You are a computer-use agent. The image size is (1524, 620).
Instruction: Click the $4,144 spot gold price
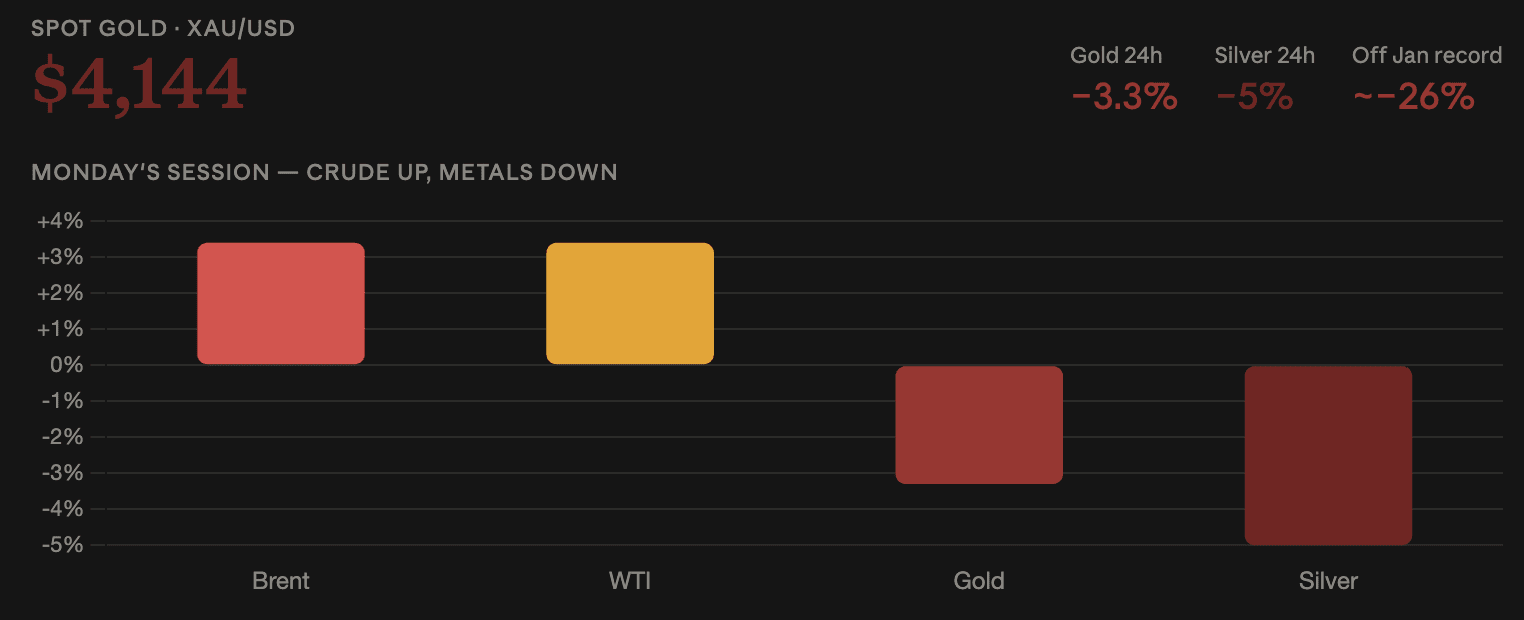click(139, 84)
